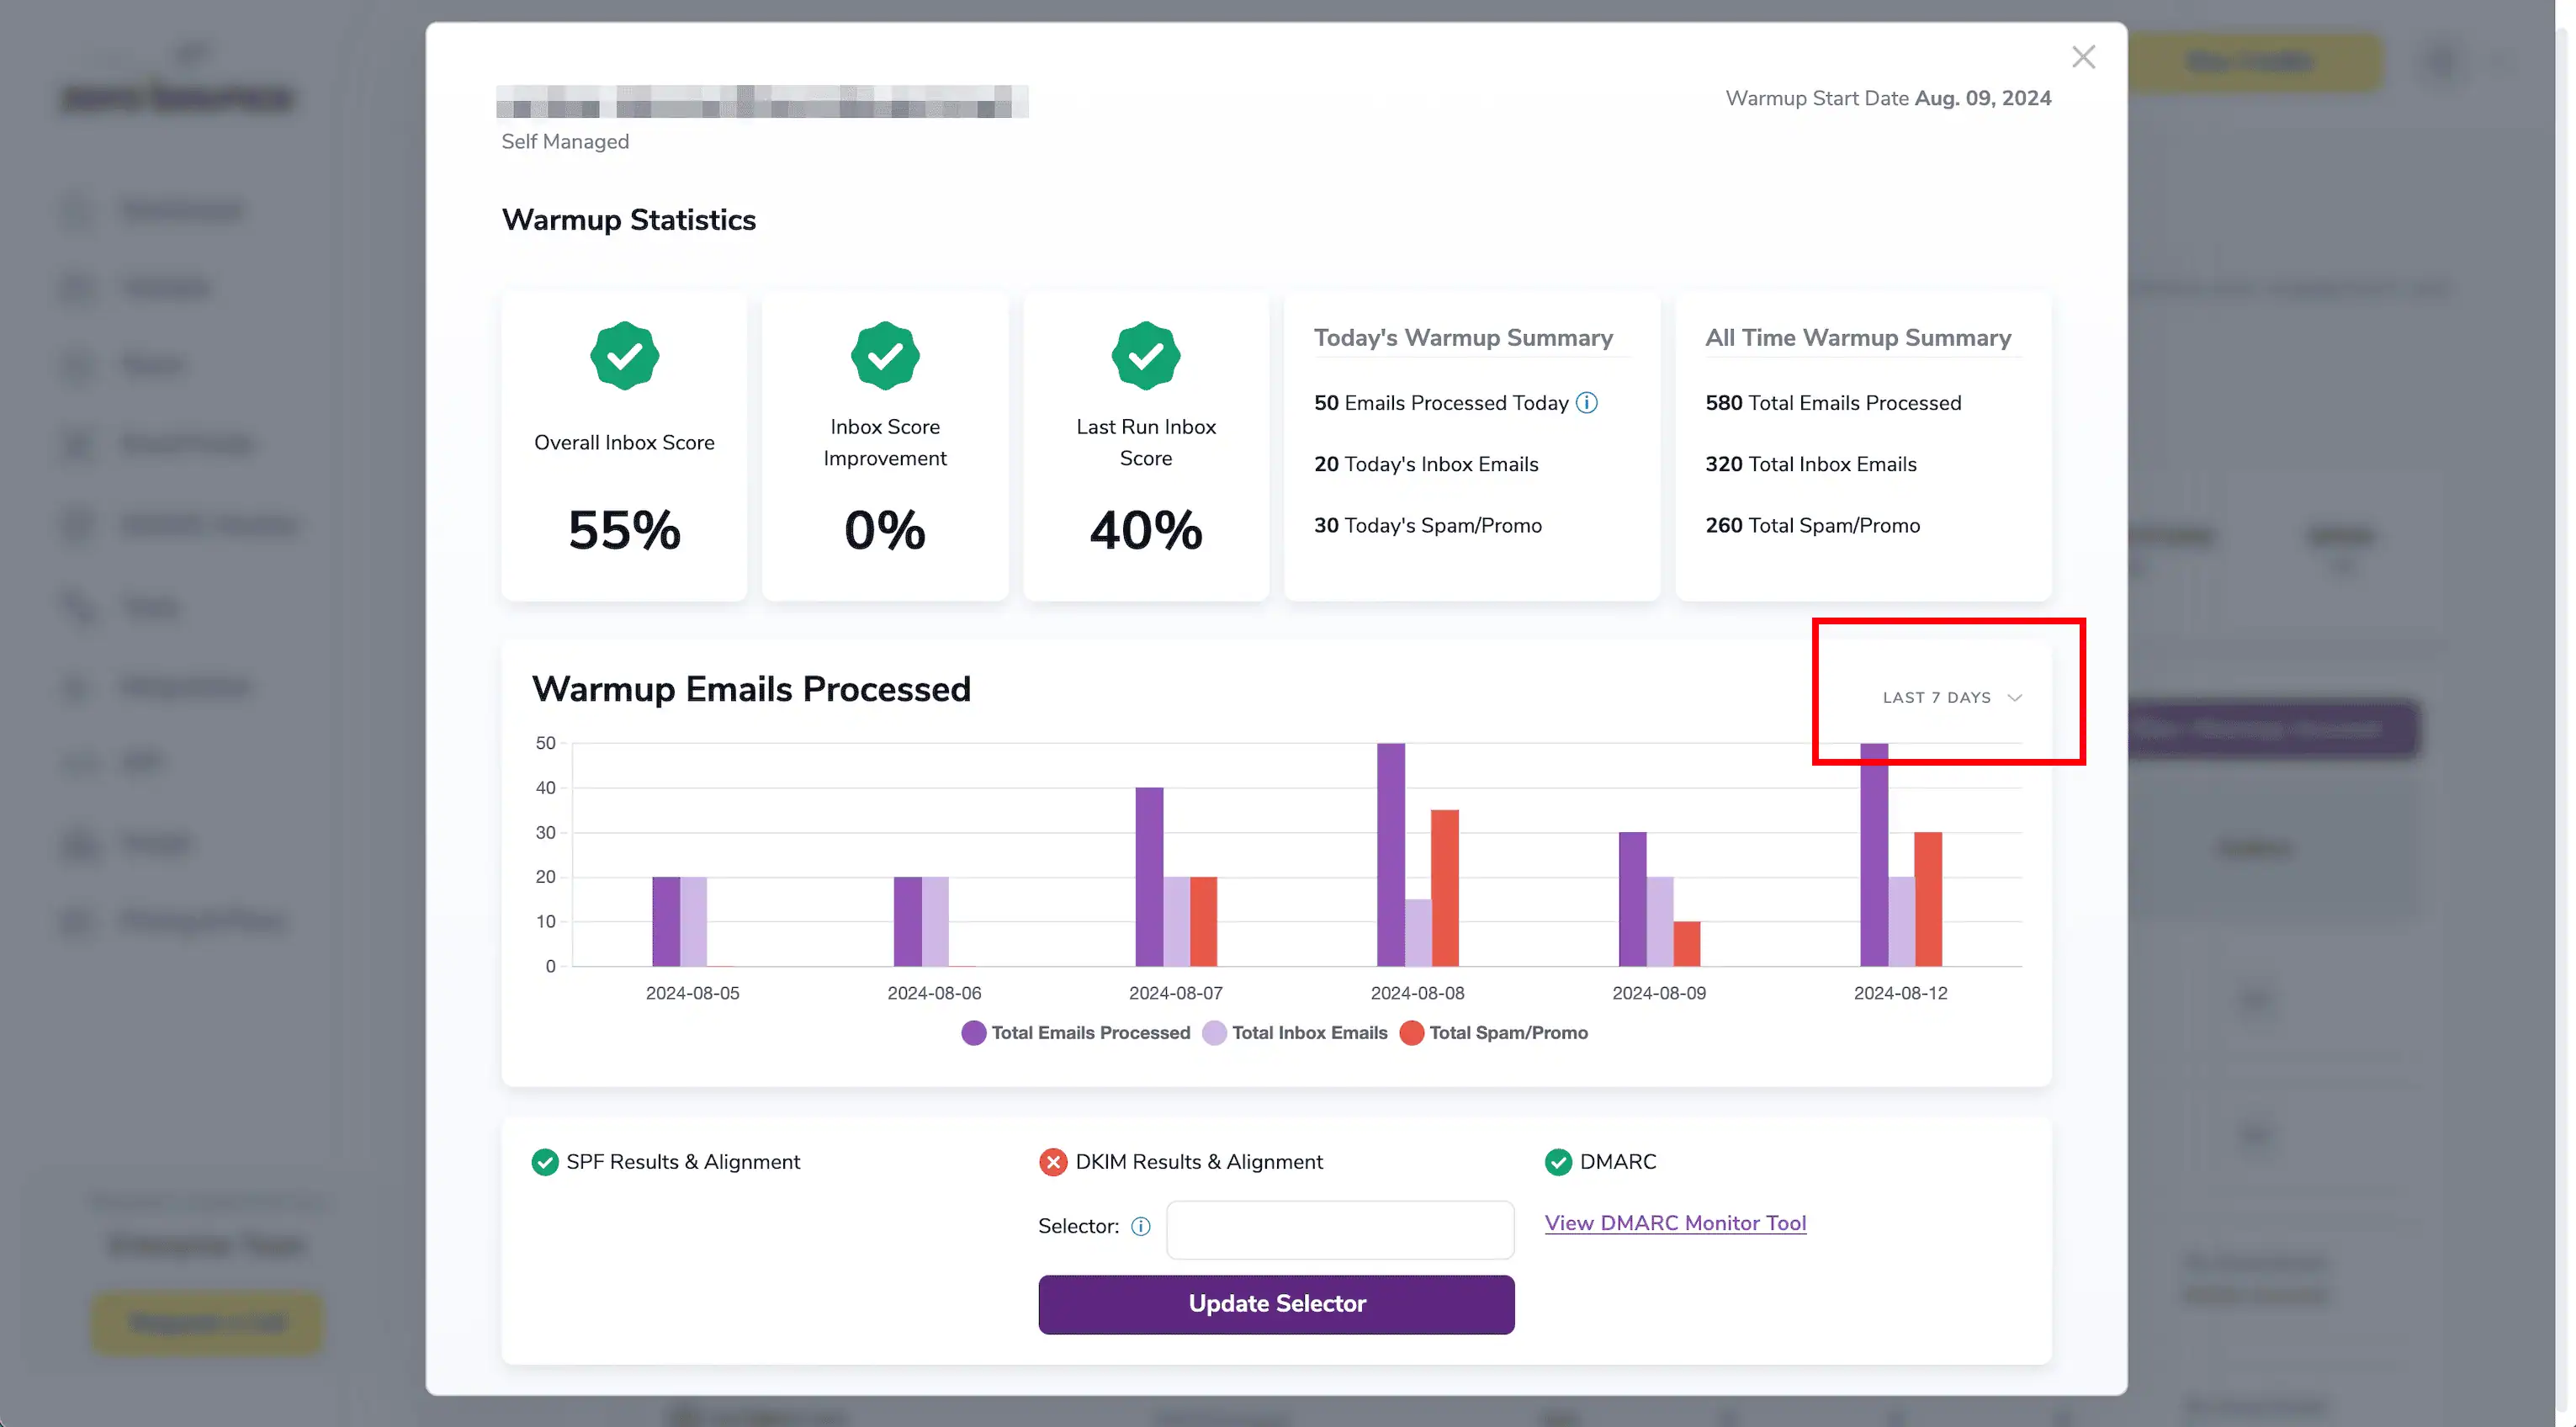This screenshot has height=1427, width=2576.
Task: Click inside the Selector input field
Action: tap(1339, 1229)
